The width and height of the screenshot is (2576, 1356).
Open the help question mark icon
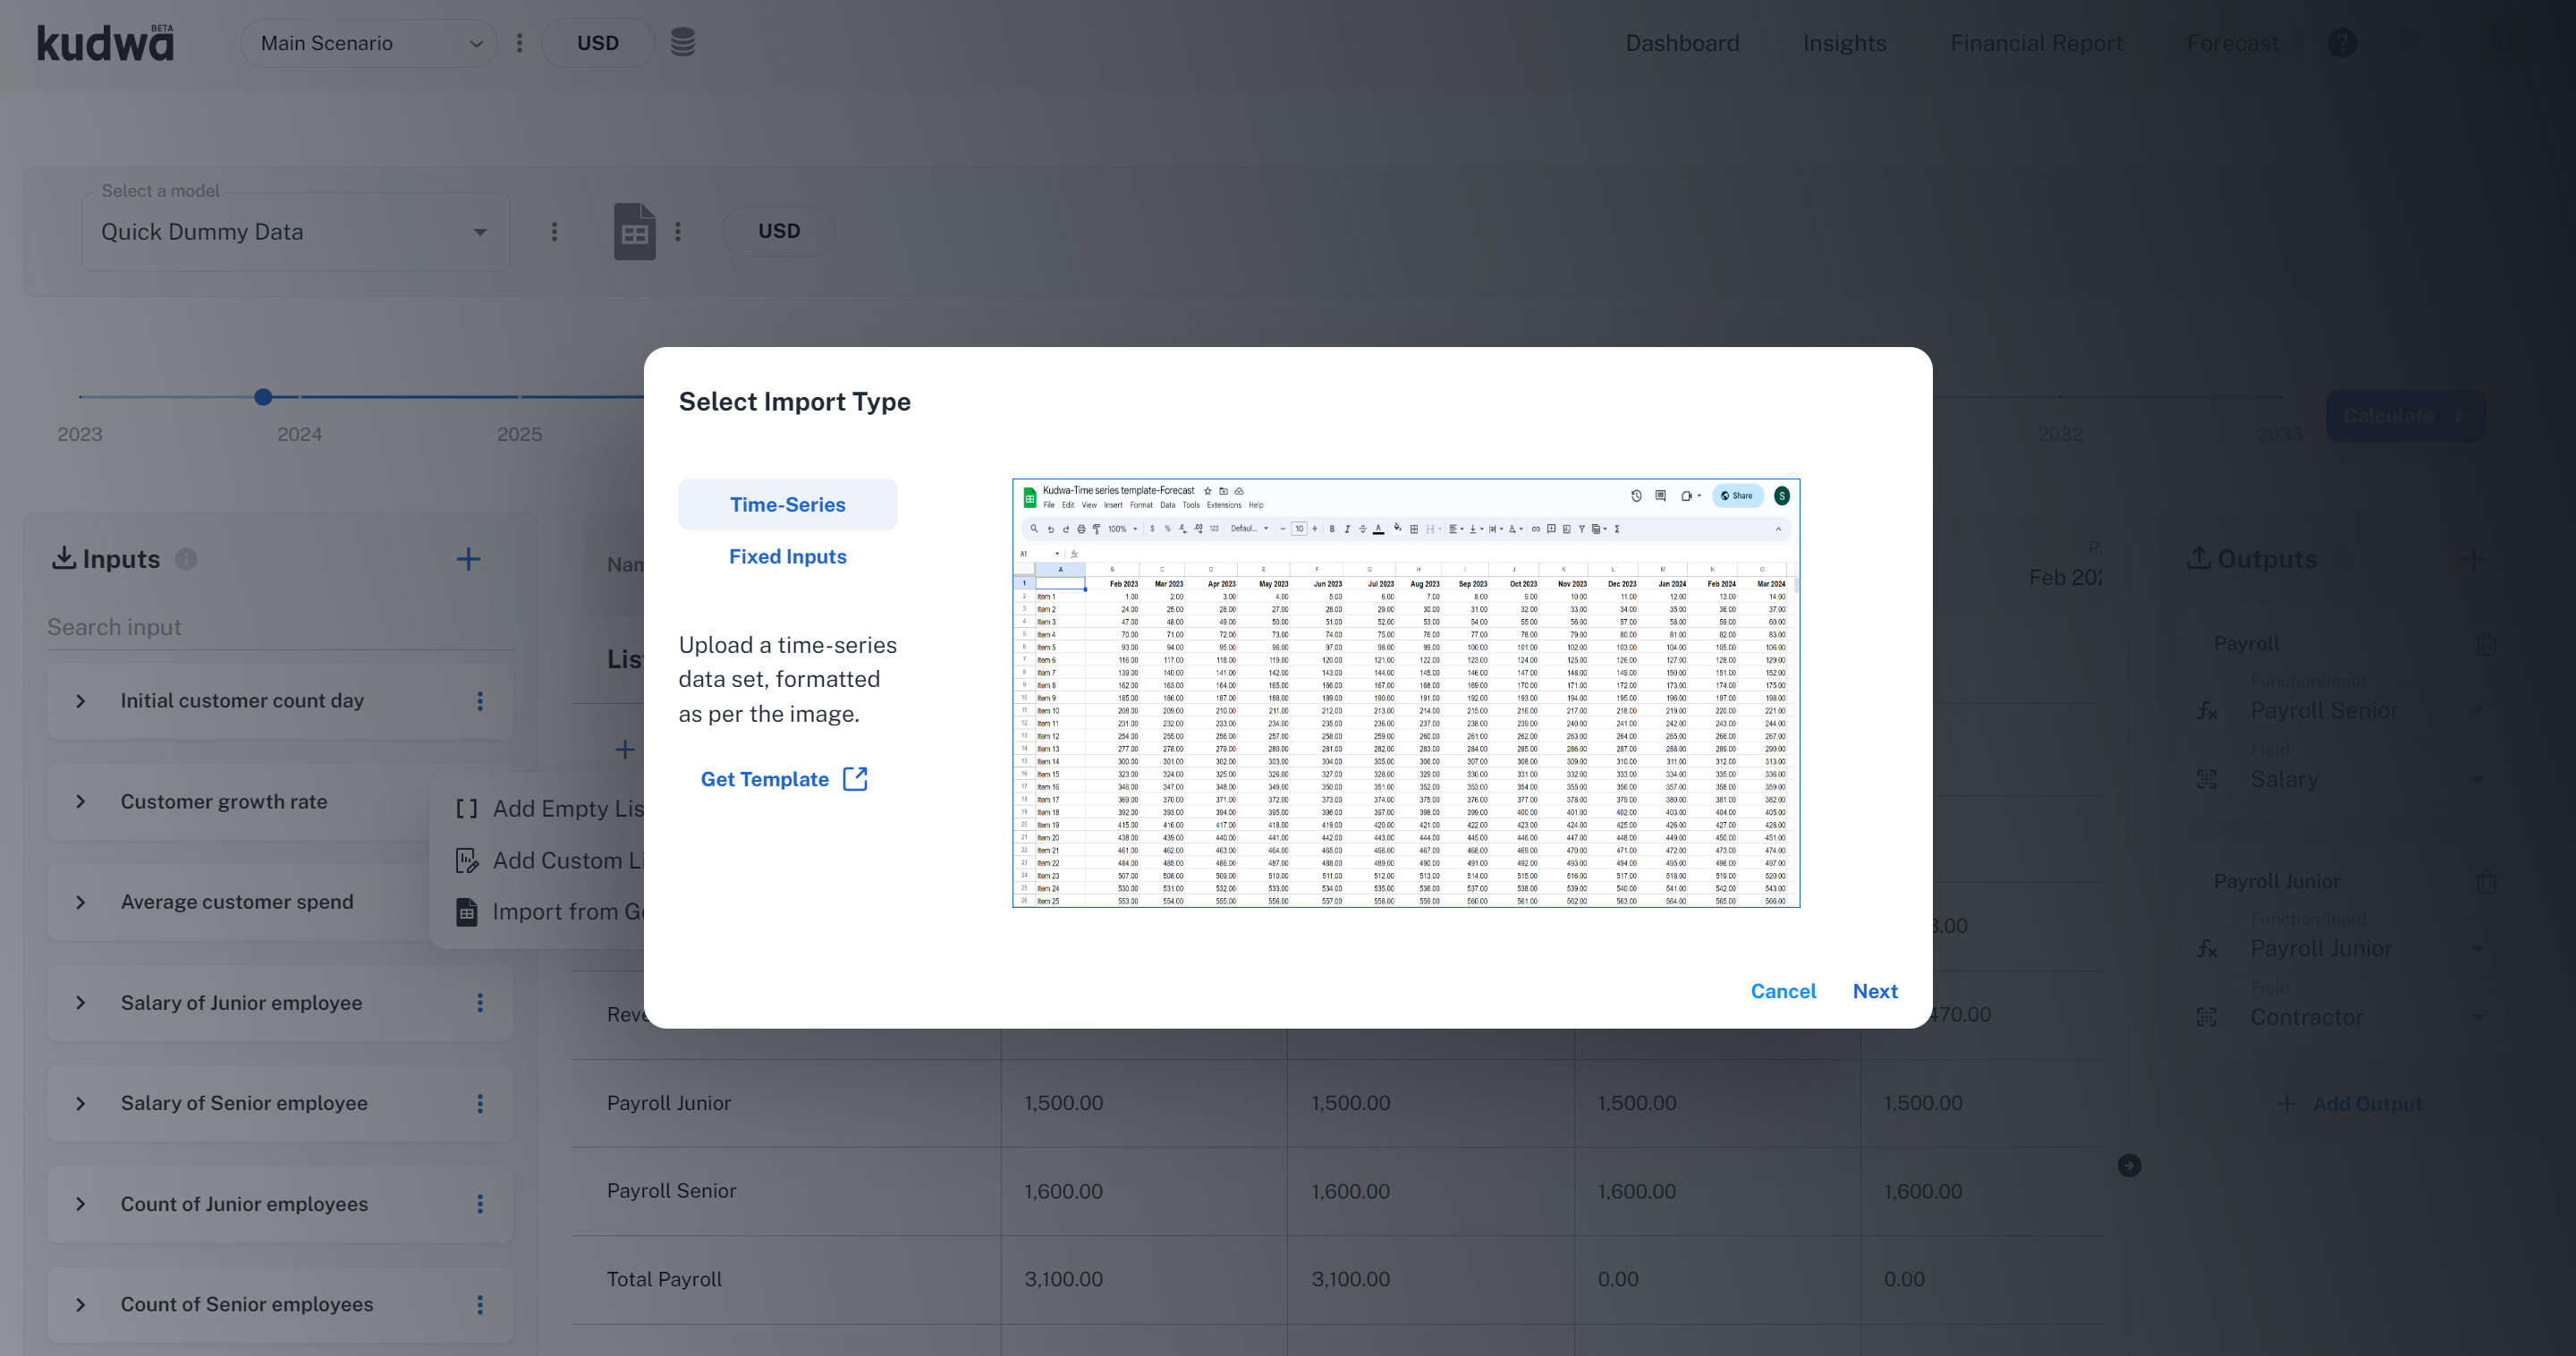pyautogui.click(x=2342, y=43)
